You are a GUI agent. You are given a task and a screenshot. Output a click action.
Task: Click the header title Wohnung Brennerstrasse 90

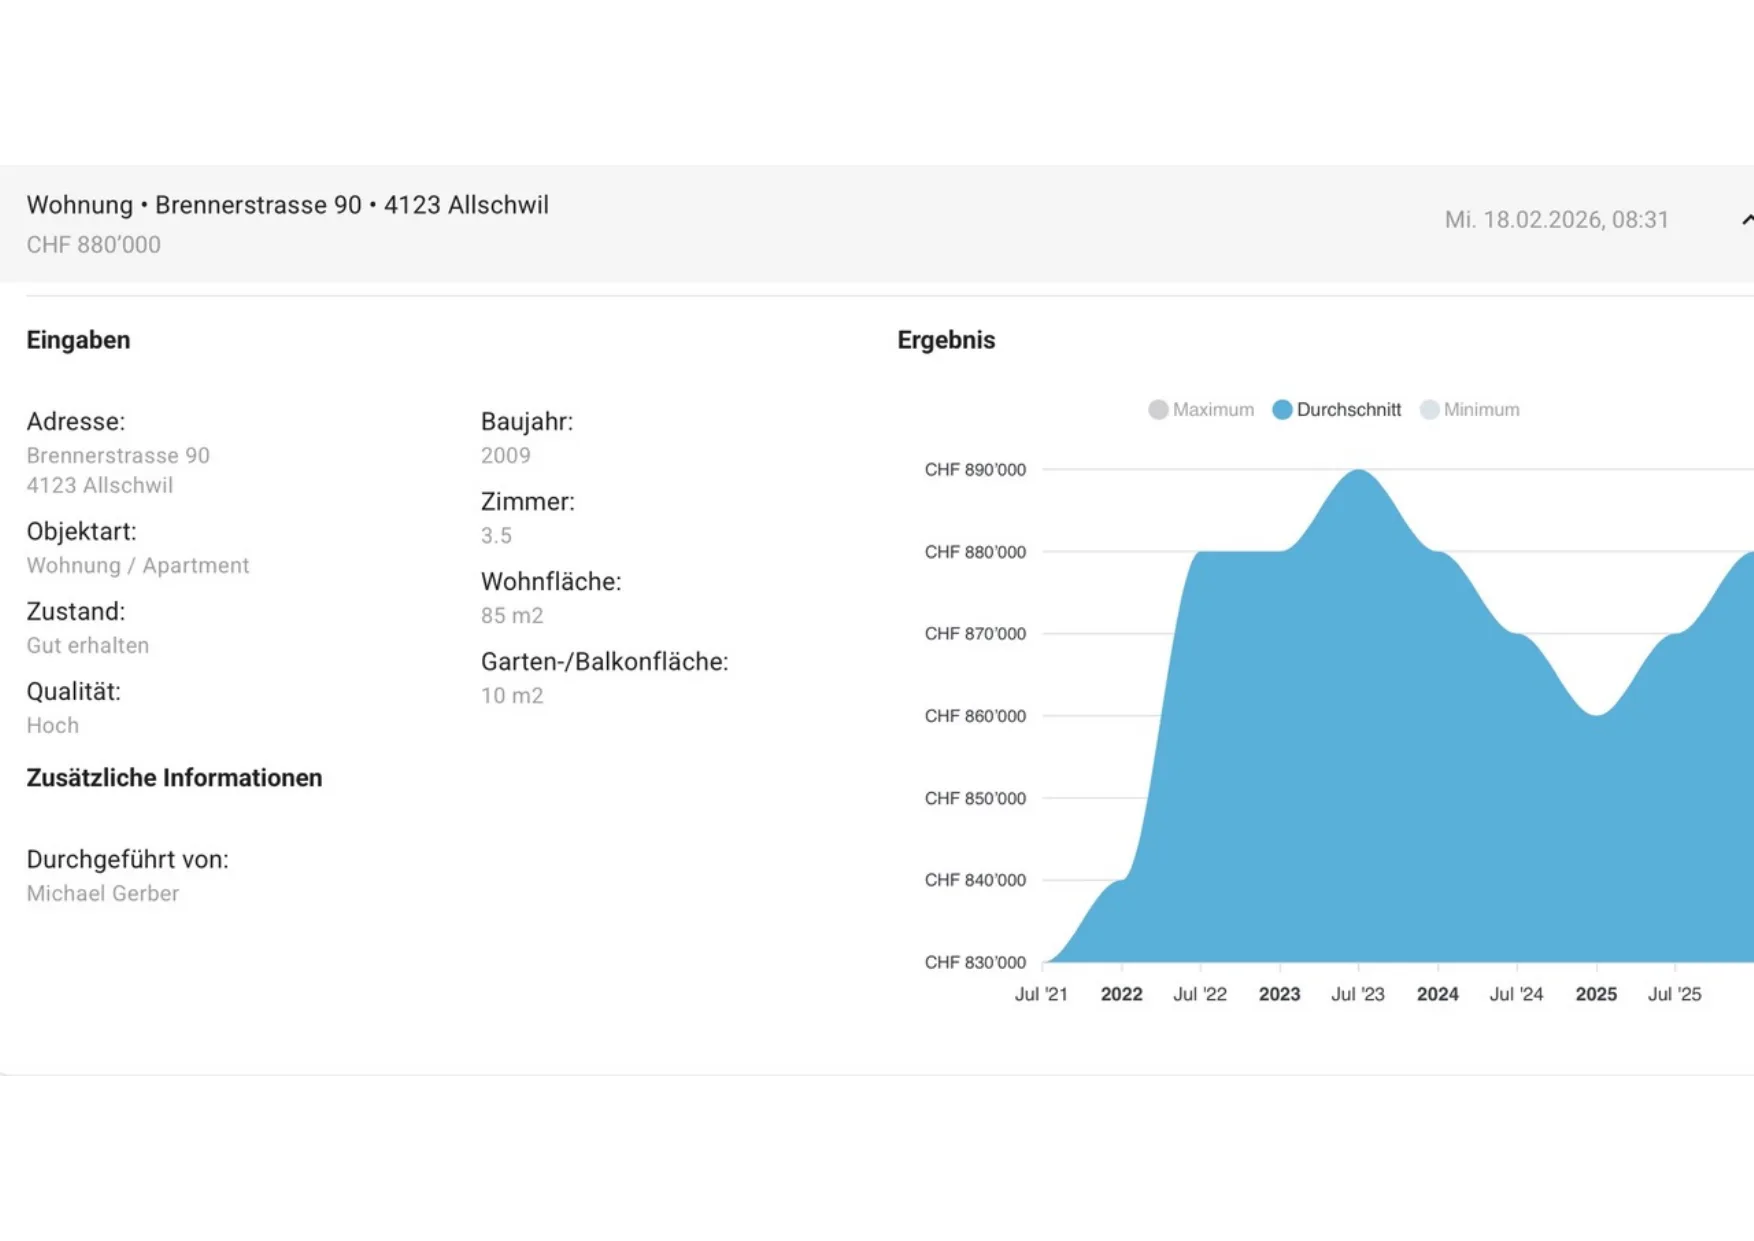tap(288, 205)
